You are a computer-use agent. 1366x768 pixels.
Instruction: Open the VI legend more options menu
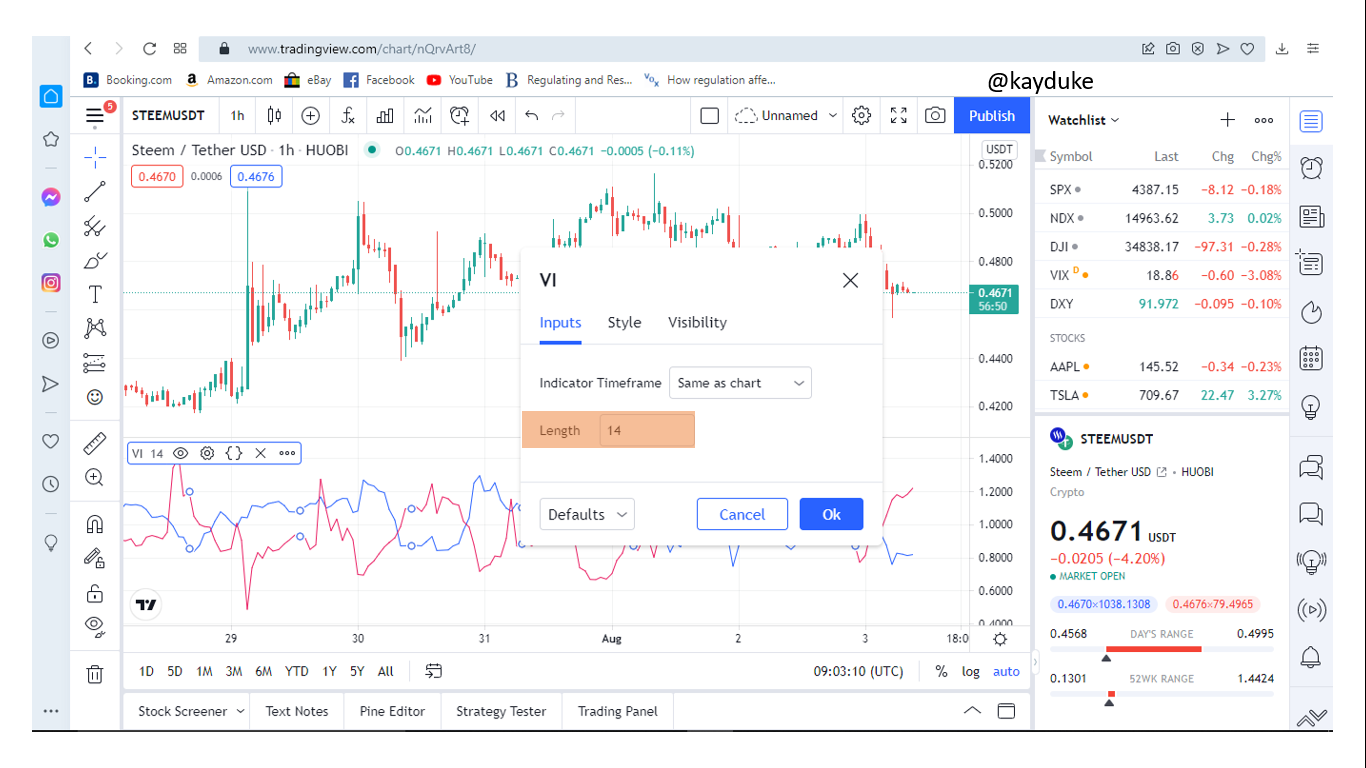pos(287,453)
